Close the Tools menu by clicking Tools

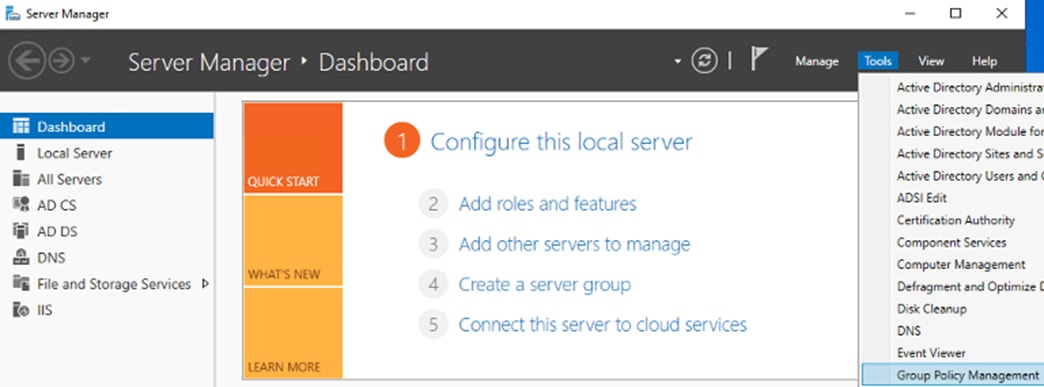[878, 61]
